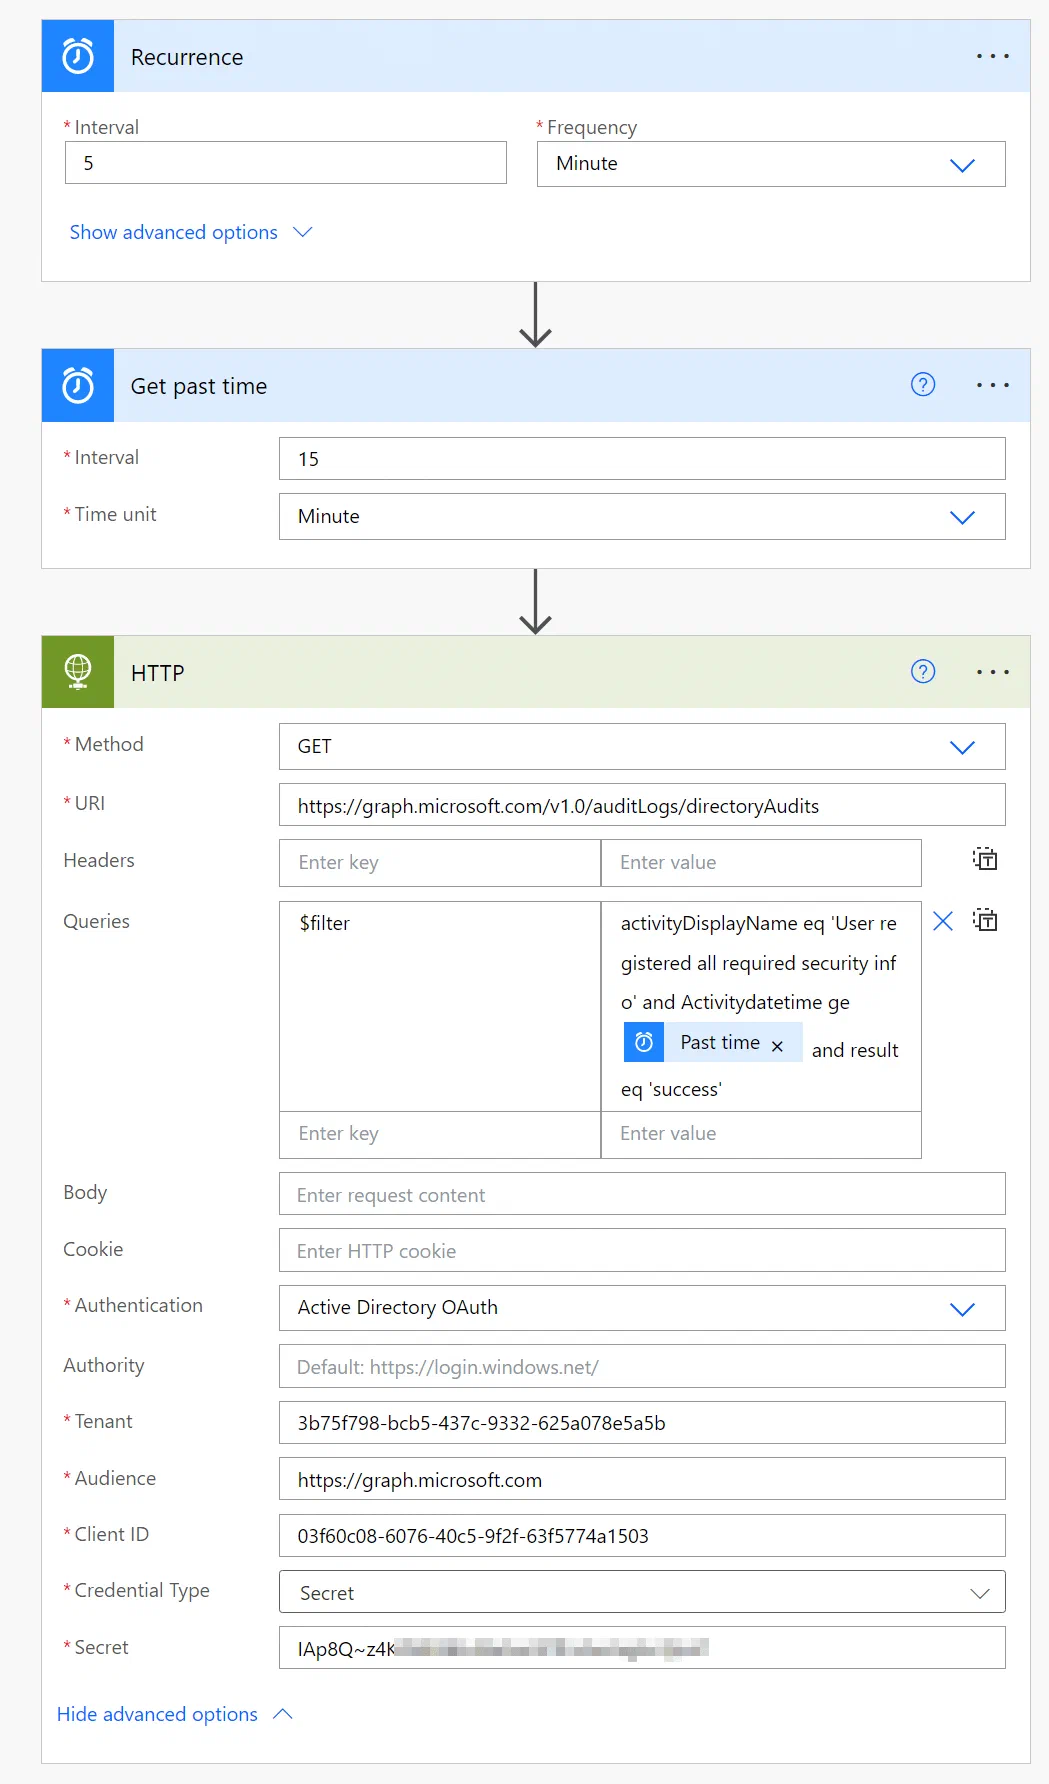The width and height of the screenshot is (1049, 1784).
Task: Click the Body request content field
Action: coord(642,1194)
